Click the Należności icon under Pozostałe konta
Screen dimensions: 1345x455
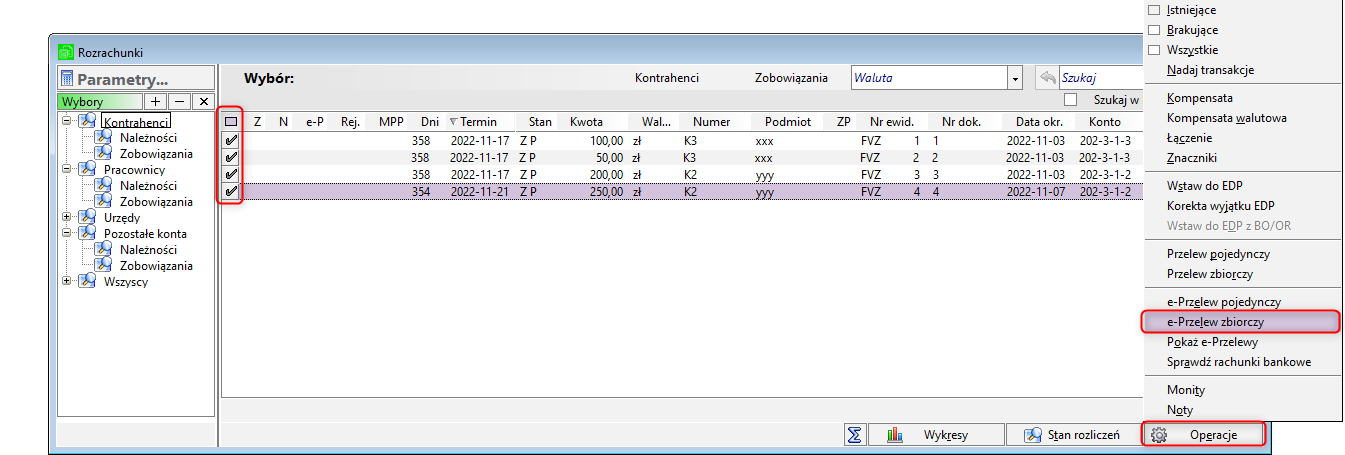coord(103,249)
